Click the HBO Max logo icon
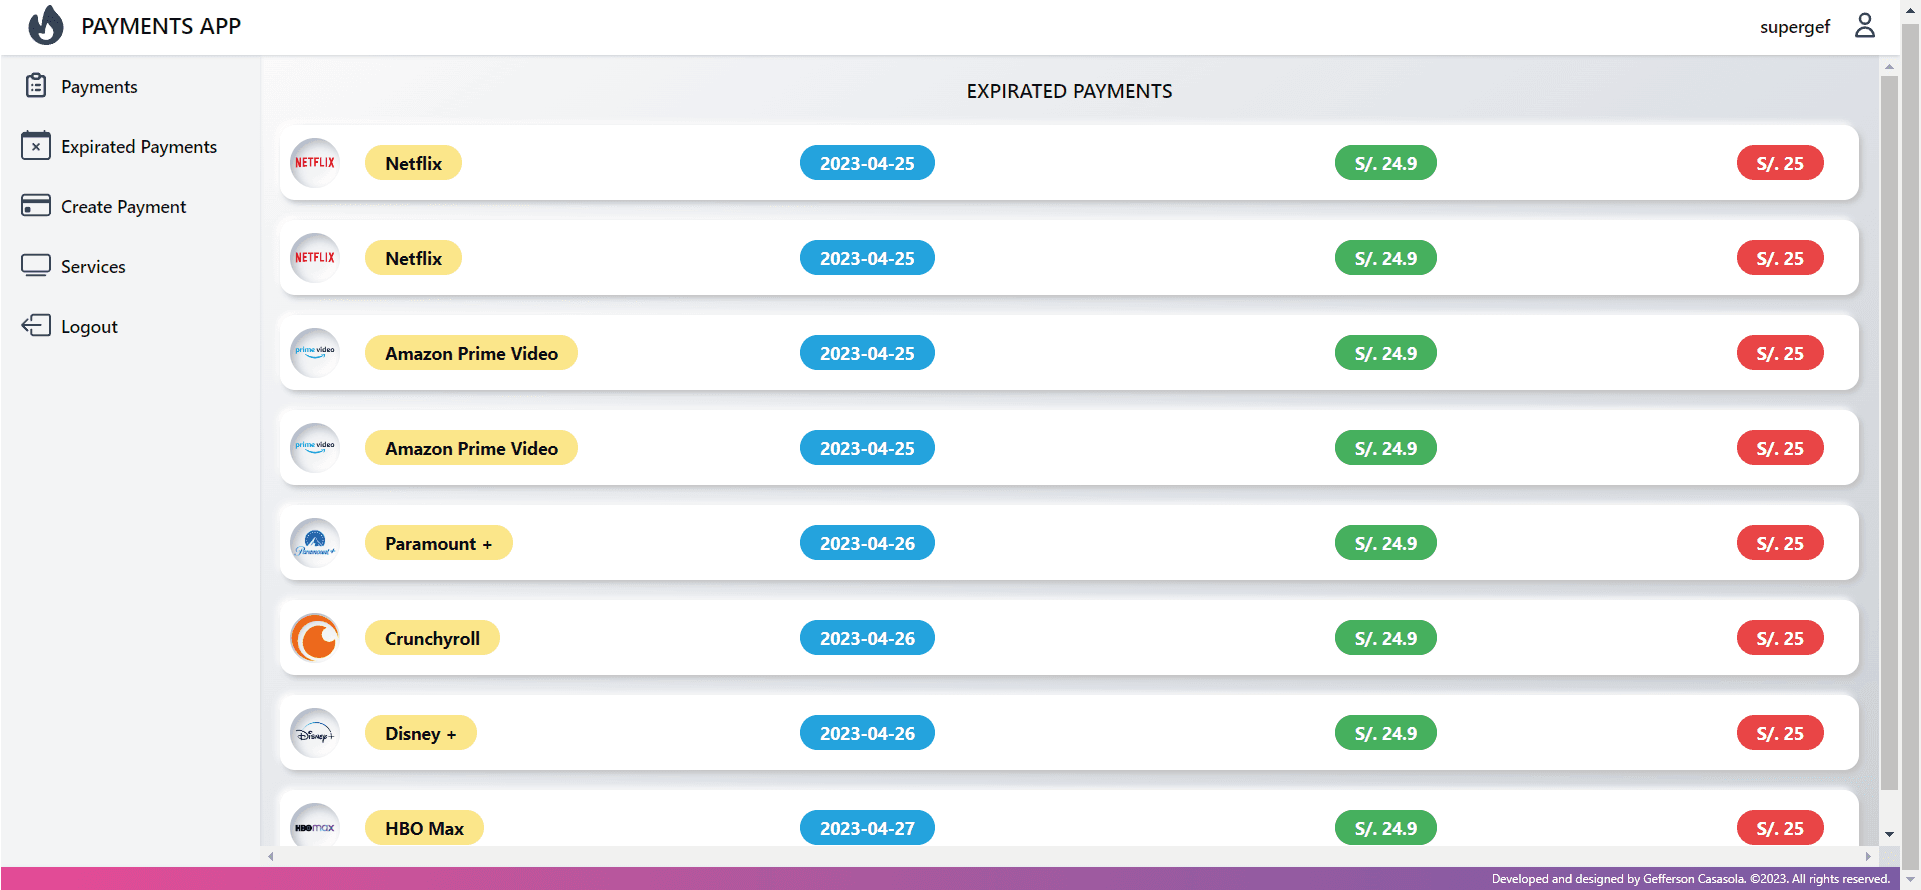 coord(315,827)
